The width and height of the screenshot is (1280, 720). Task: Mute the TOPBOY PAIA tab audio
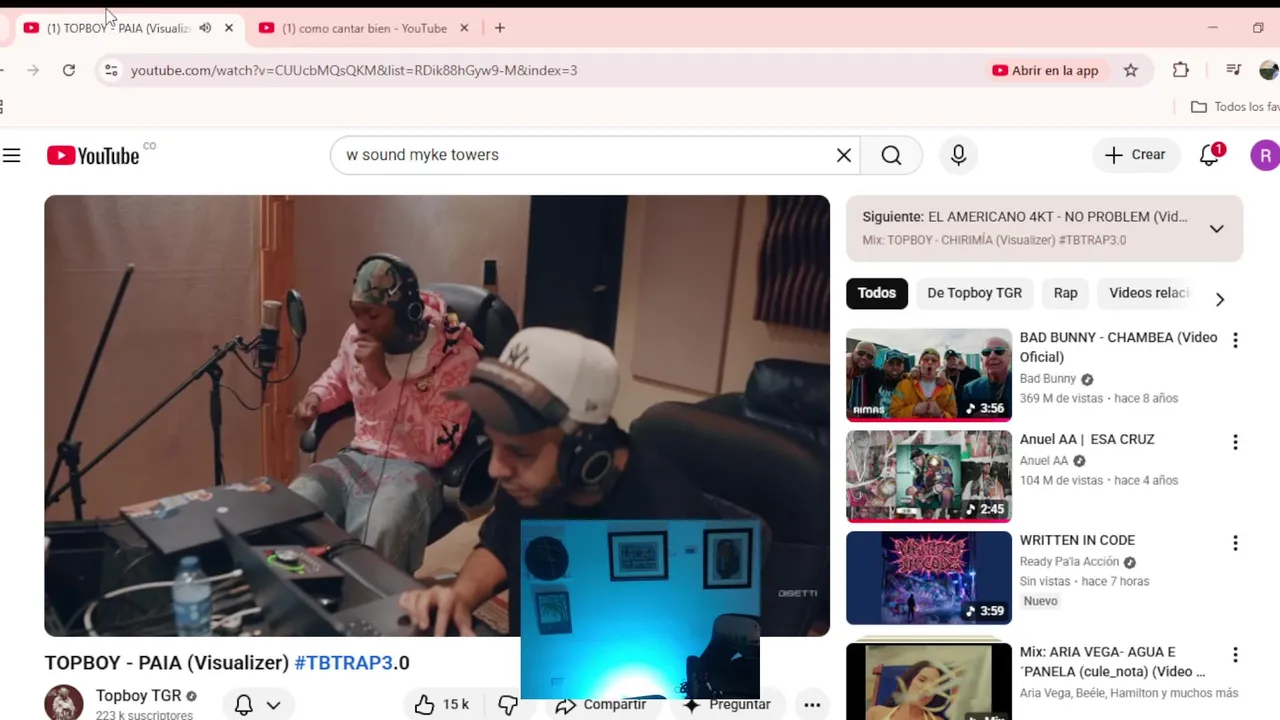tap(205, 28)
